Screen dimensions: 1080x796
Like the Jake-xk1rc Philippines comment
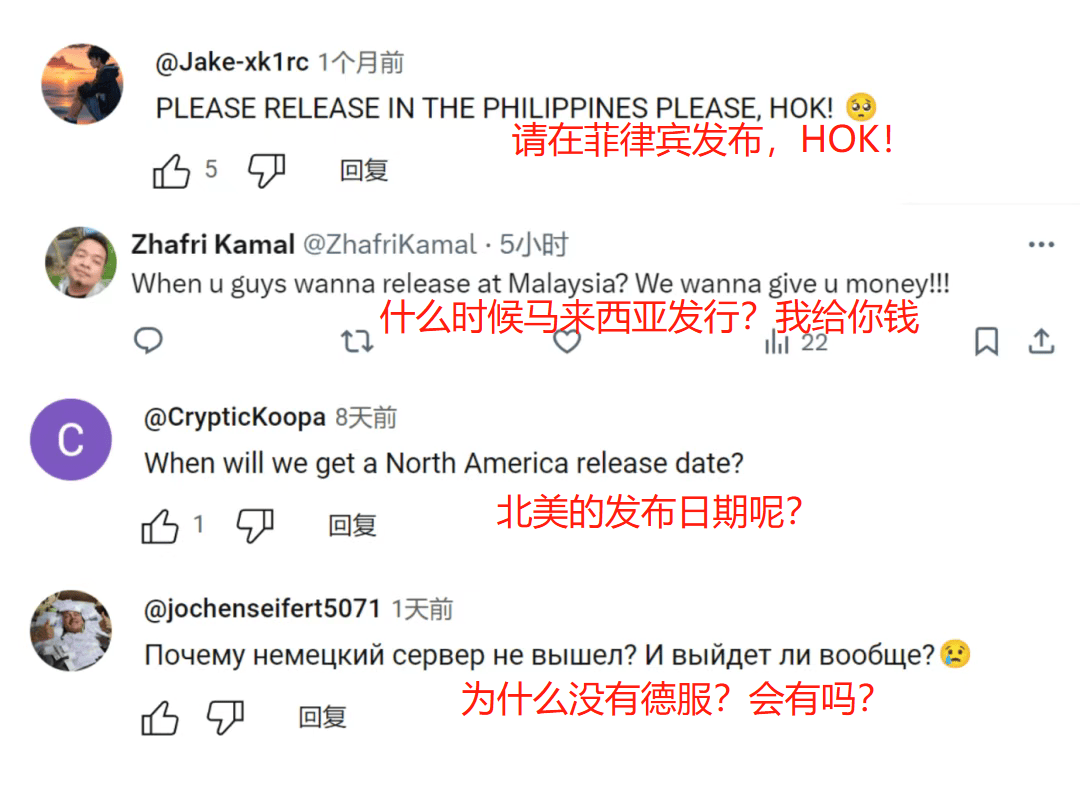point(171,170)
